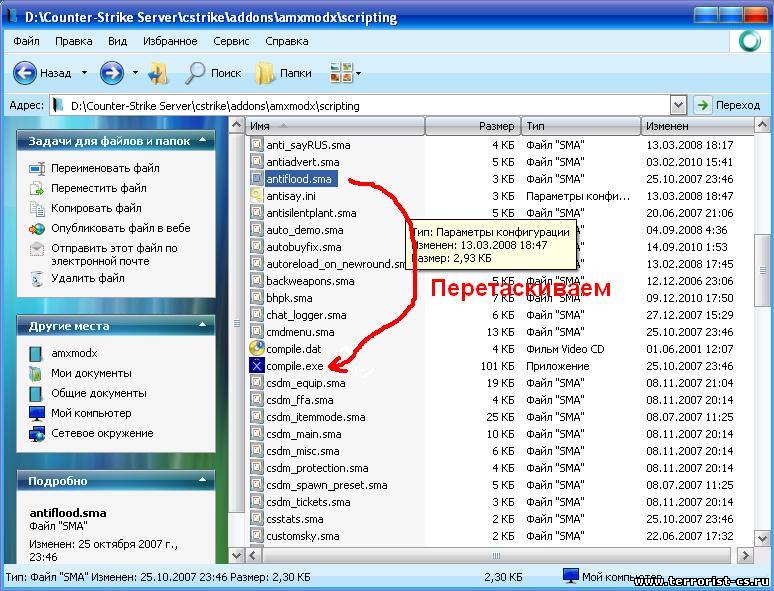
Task: Click Отправить этот файл по электронной почте
Action: (x=114, y=255)
